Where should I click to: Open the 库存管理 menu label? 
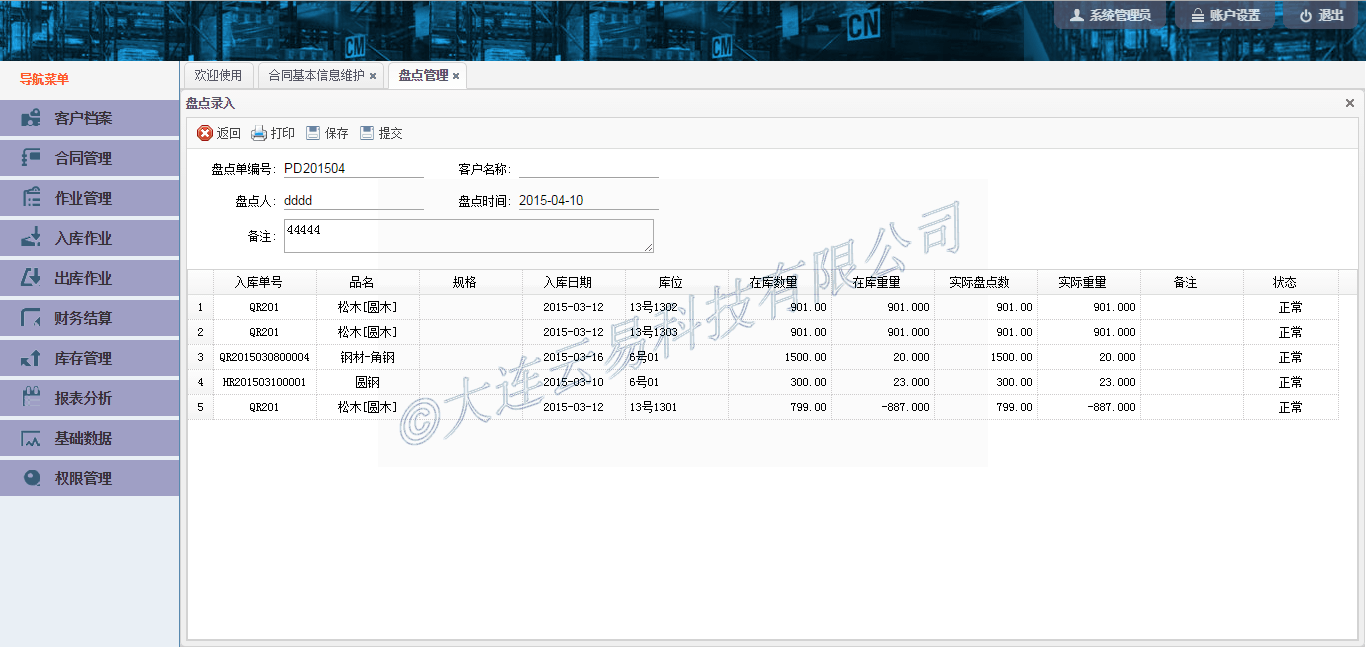coord(83,358)
